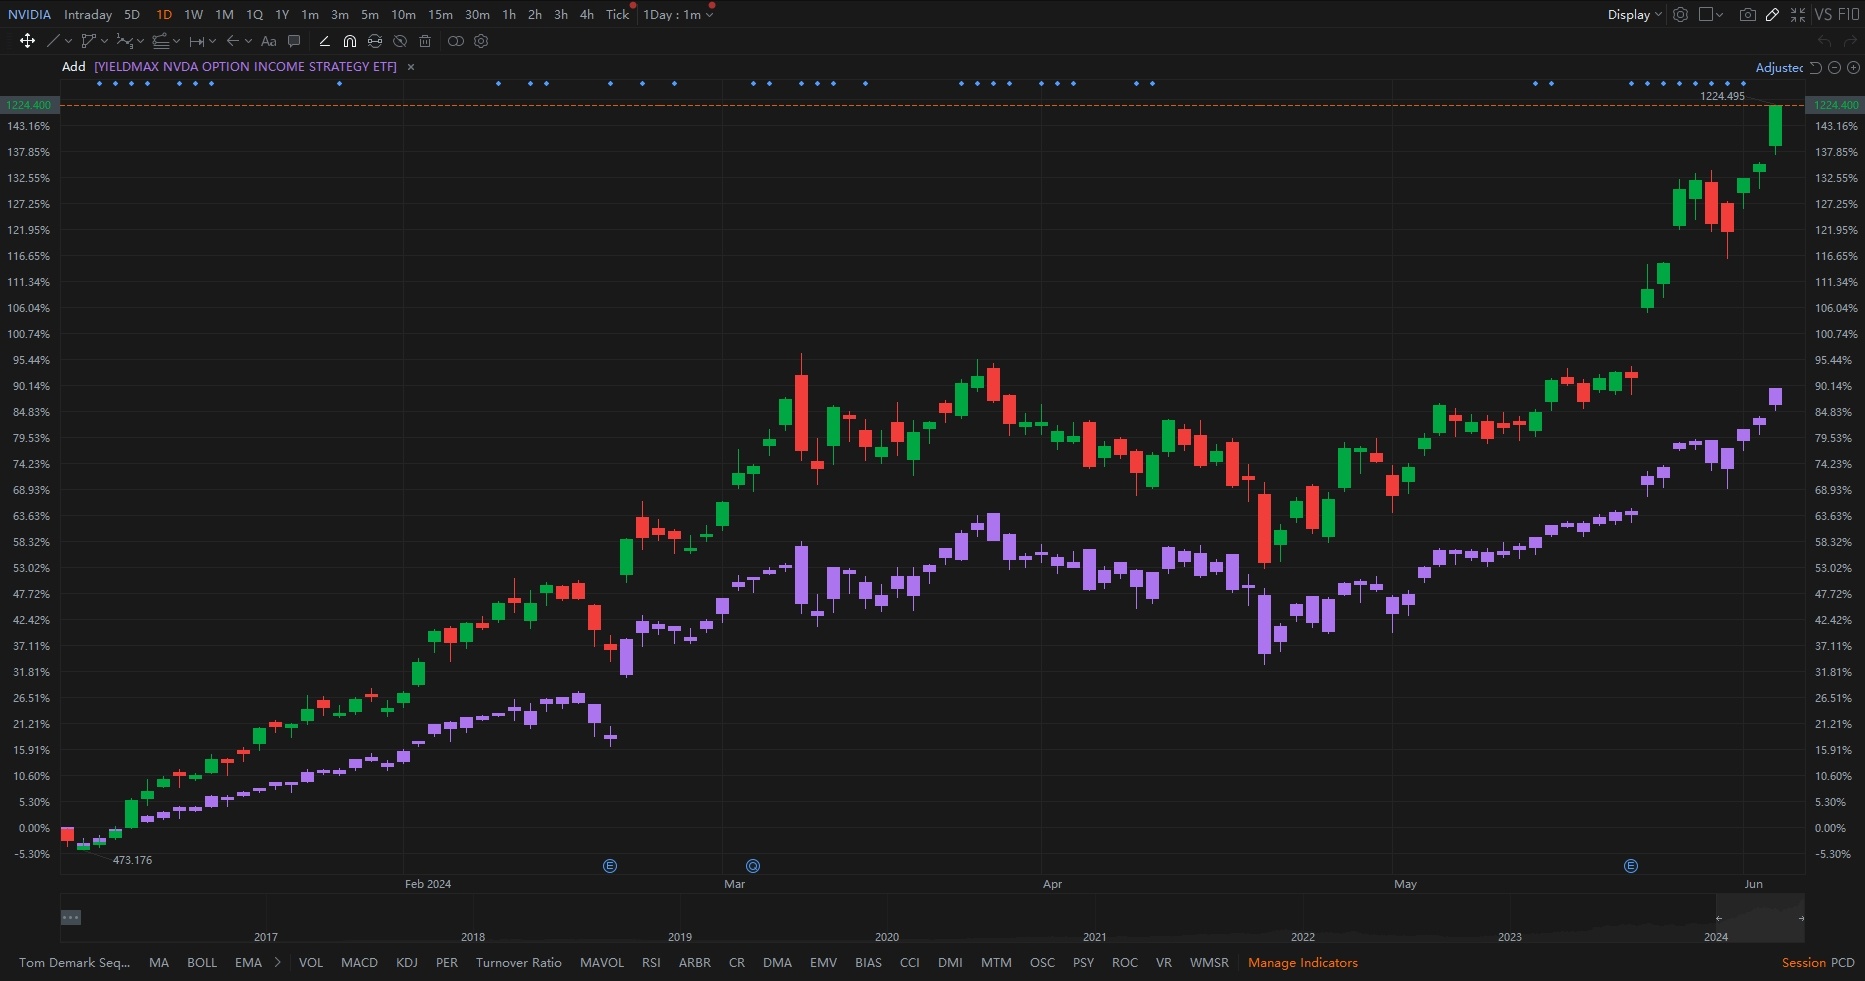Screen dimensions: 1865x981
Task: Add a comment bubble note
Action: [x=294, y=41]
